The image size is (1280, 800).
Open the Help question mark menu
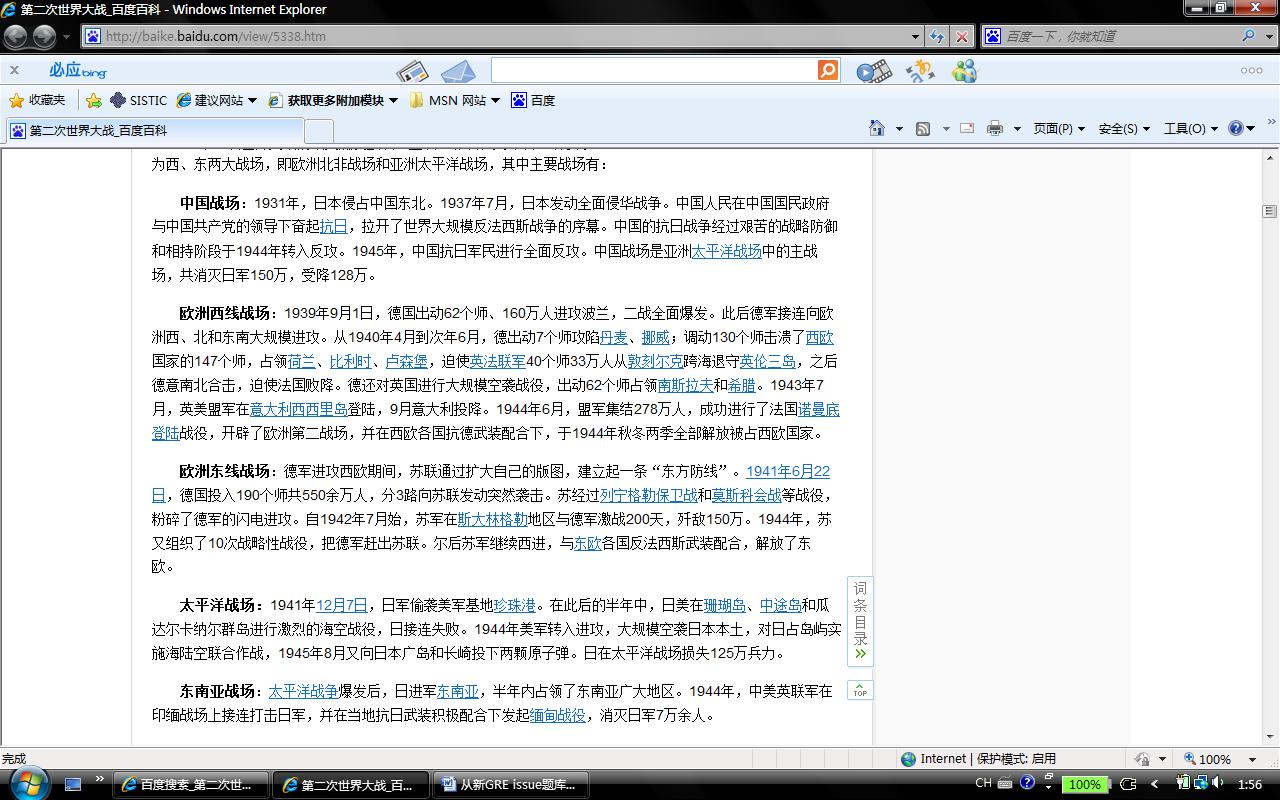pyautogui.click(x=1241, y=128)
